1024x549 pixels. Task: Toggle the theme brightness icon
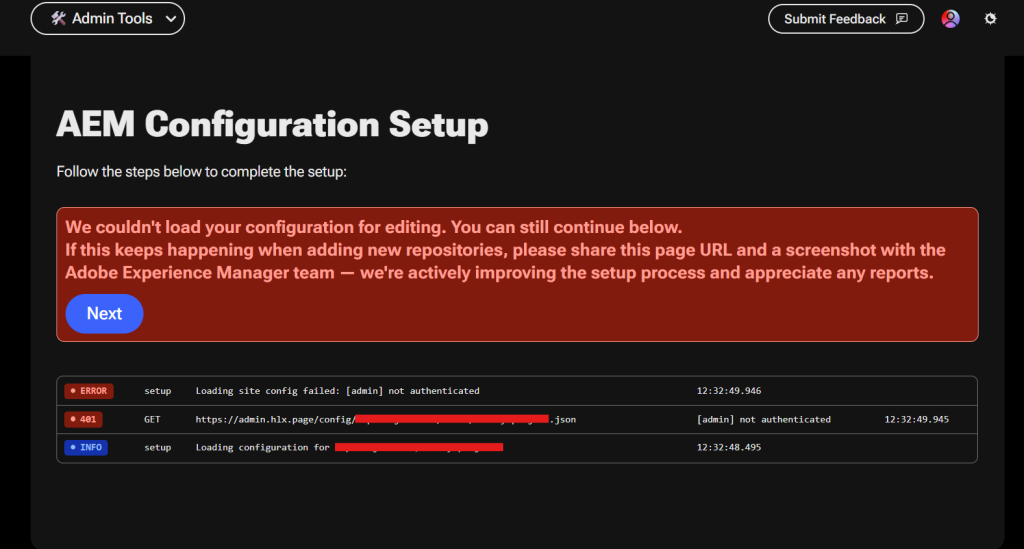(x=990, y=19)
